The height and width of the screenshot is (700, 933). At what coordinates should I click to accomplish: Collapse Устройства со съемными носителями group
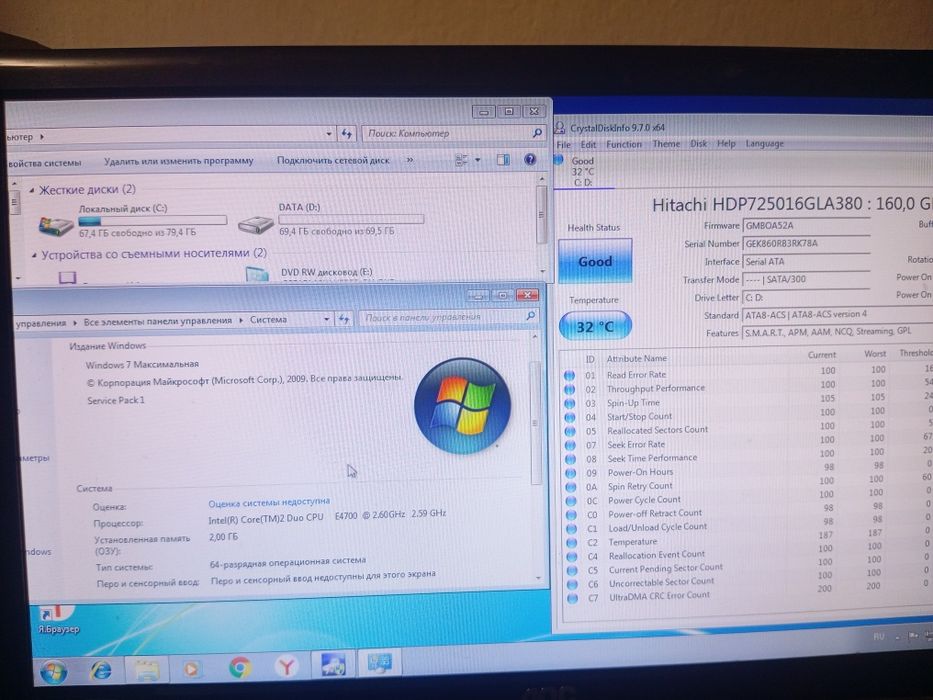34,255
